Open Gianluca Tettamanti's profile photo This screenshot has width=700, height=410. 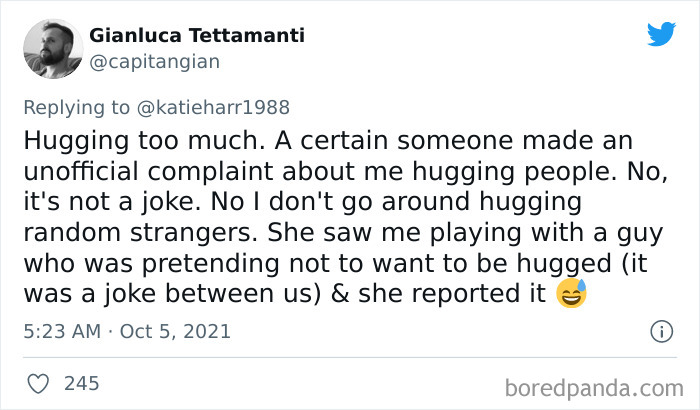tap(51, 48)
